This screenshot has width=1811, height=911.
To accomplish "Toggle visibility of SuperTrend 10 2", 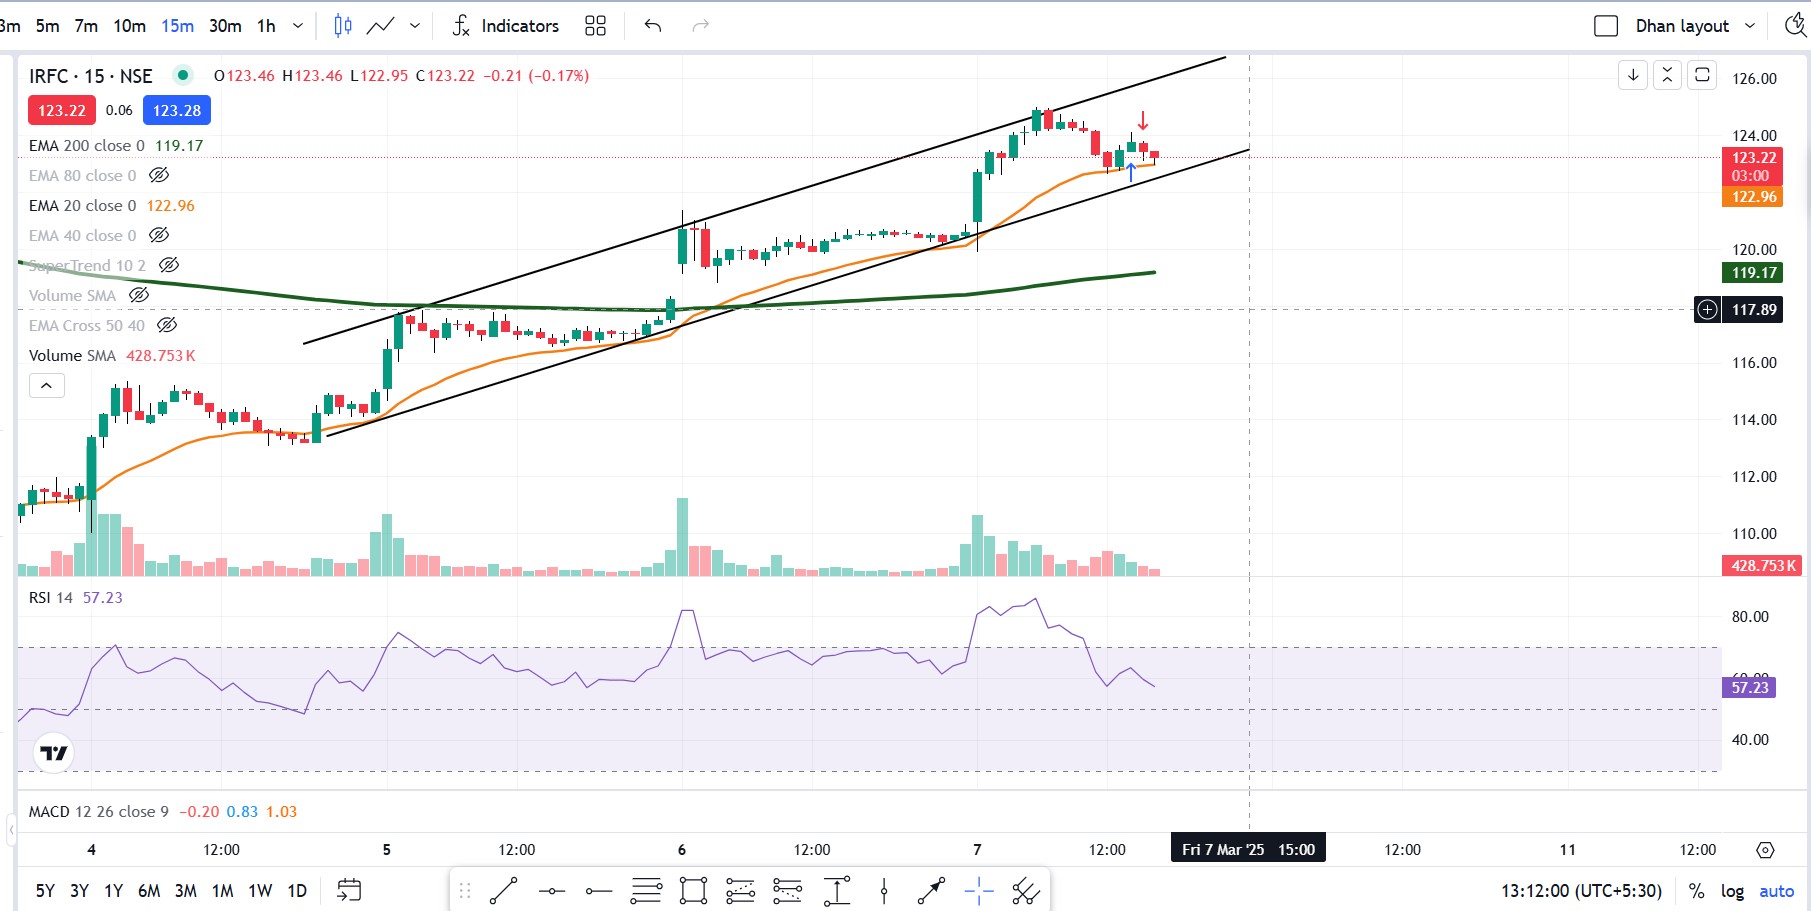I will pos(169,265).
